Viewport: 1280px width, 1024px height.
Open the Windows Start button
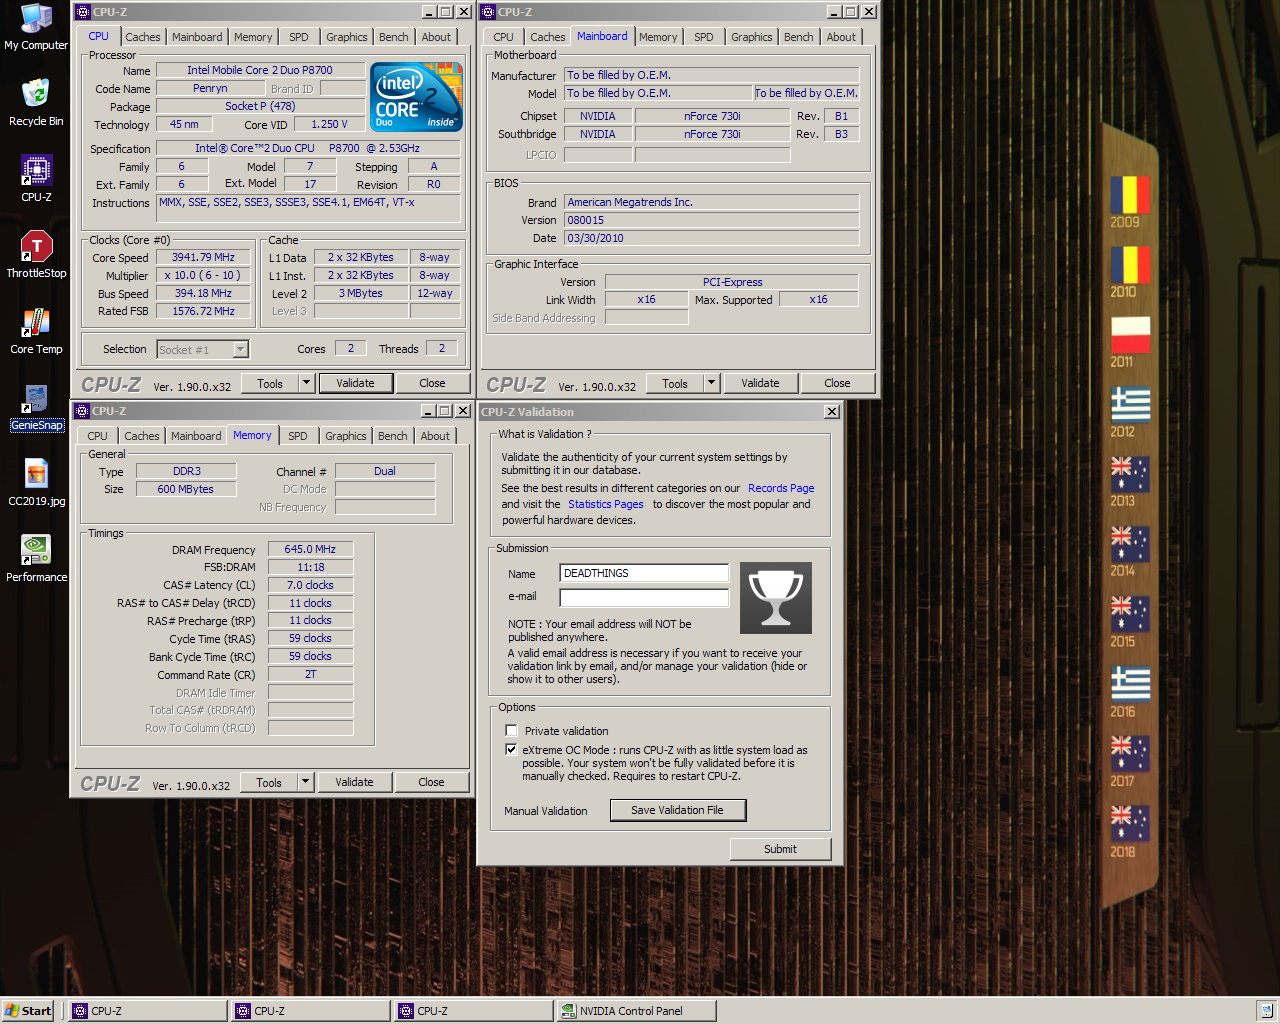coord(28,1011)
